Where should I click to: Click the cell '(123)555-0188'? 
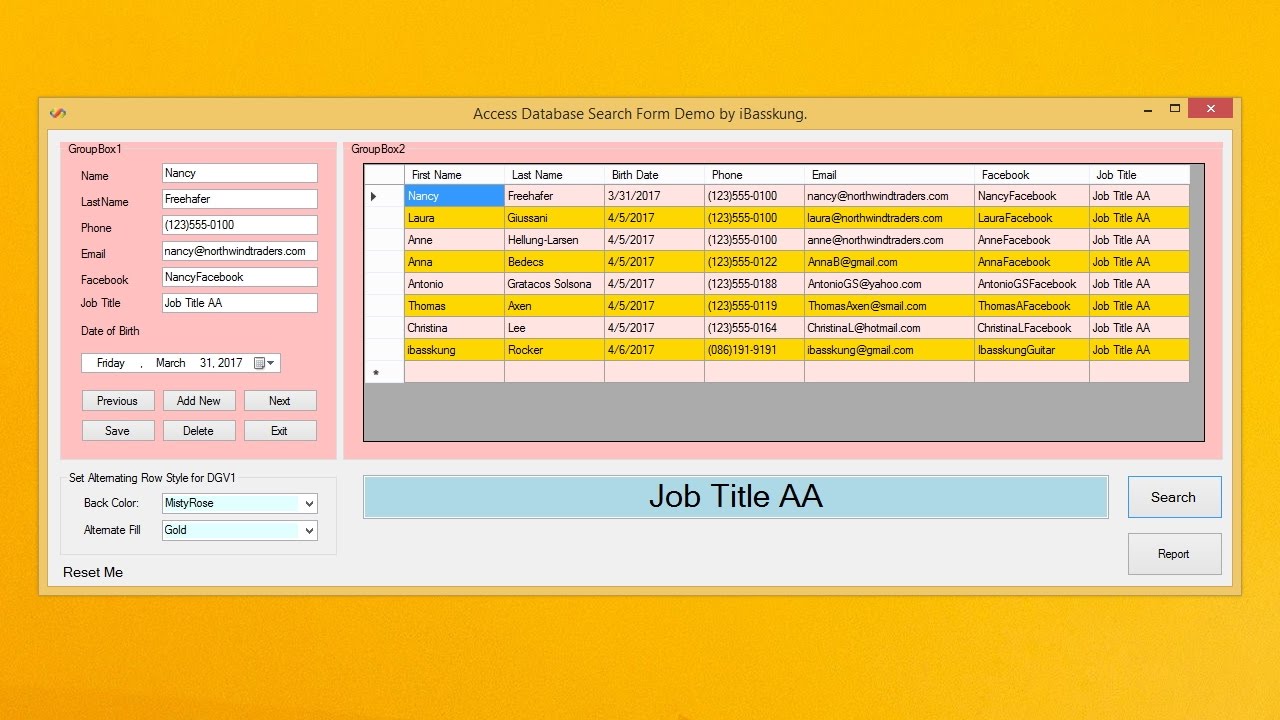click(x=754, y=284)
